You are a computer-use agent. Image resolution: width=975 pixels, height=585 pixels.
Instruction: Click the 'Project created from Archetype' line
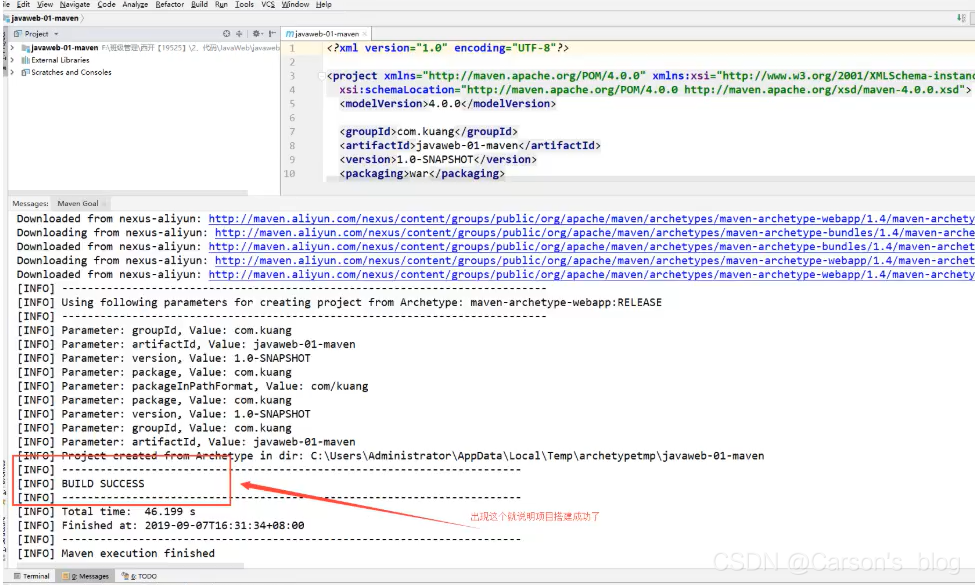390,456
